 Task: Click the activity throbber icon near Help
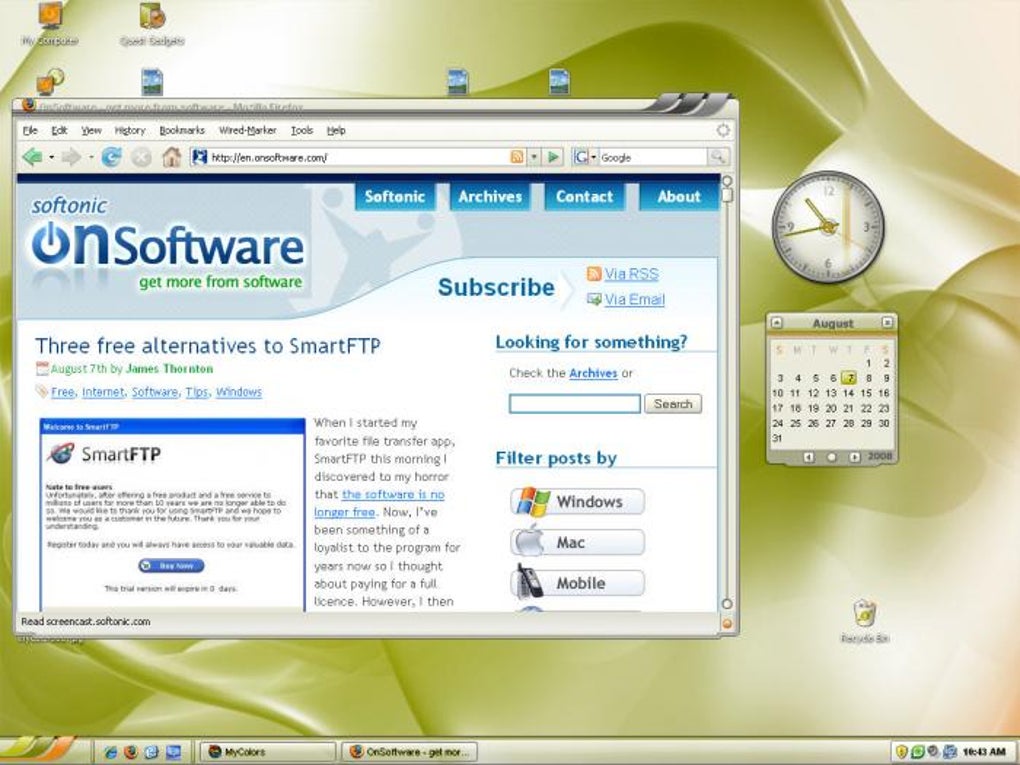point(723,130)
